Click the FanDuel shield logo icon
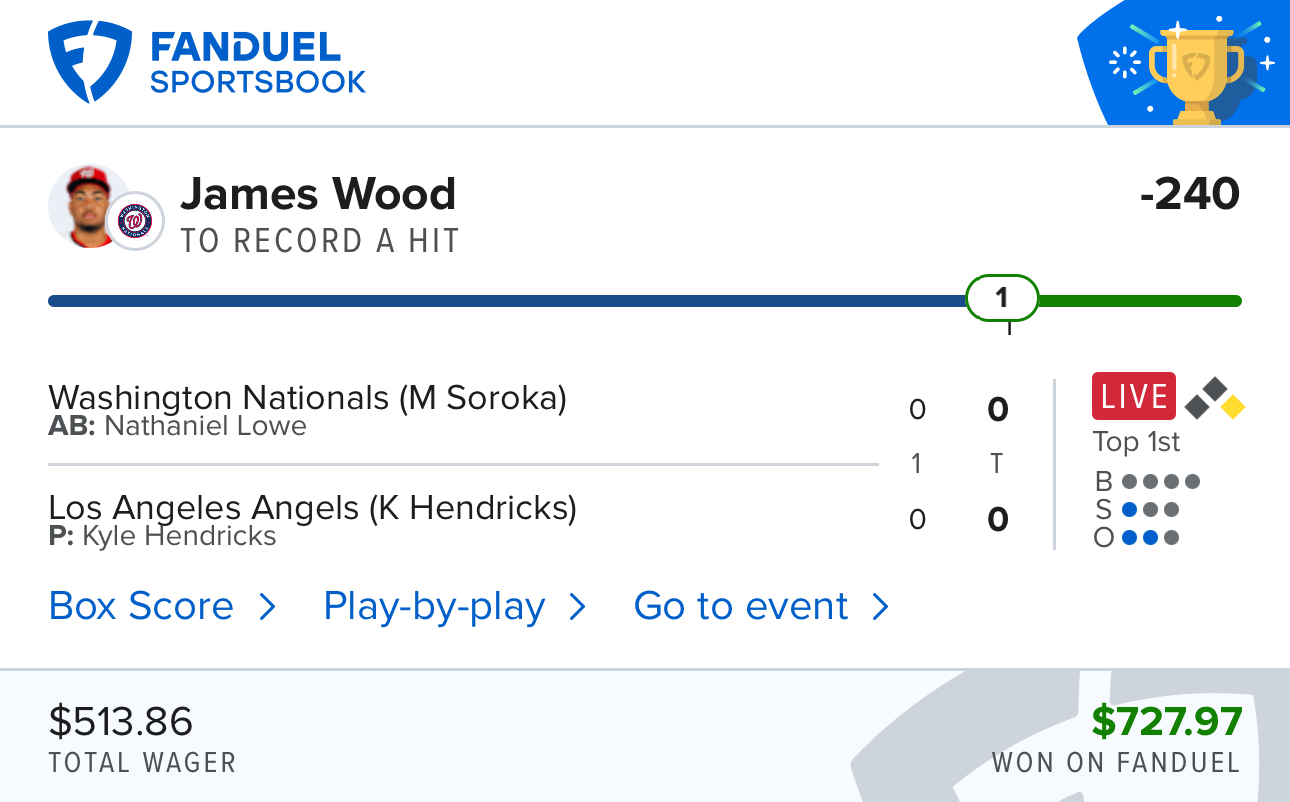The image size is (1290, 802). point(90,62)
